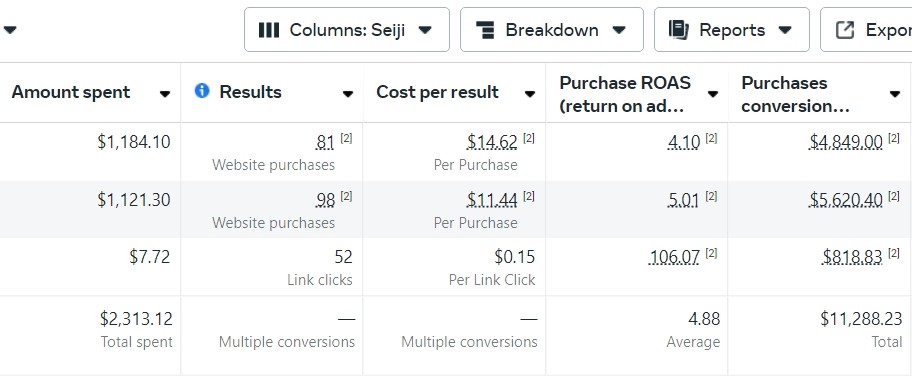912x378 pixels.
Task: Open Purchases conversion column header arrow
Action: point(895,94)
